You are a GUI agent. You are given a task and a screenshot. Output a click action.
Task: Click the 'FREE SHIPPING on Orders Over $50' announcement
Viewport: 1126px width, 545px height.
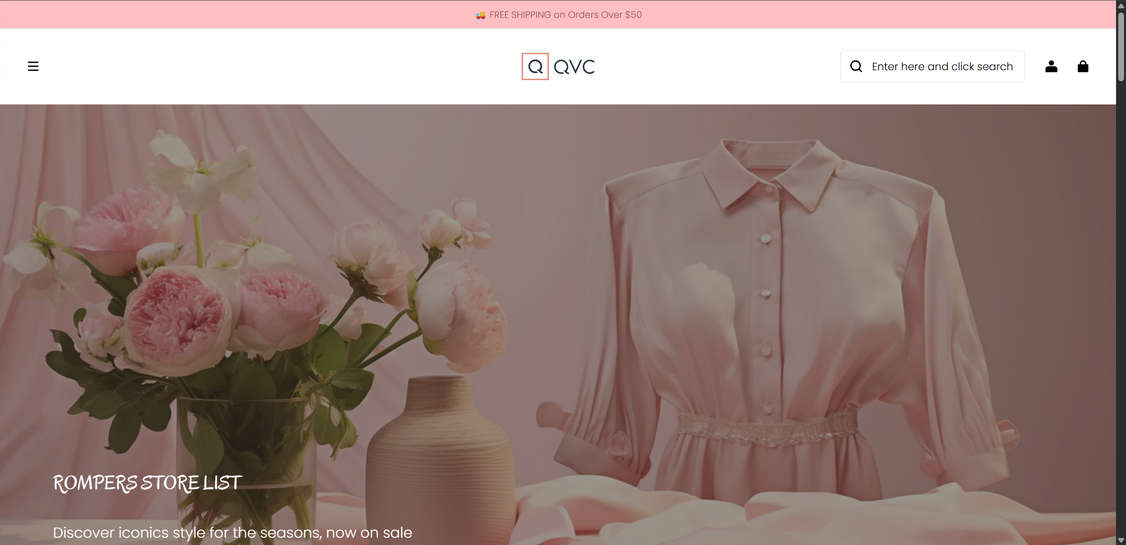click(559, 14)
